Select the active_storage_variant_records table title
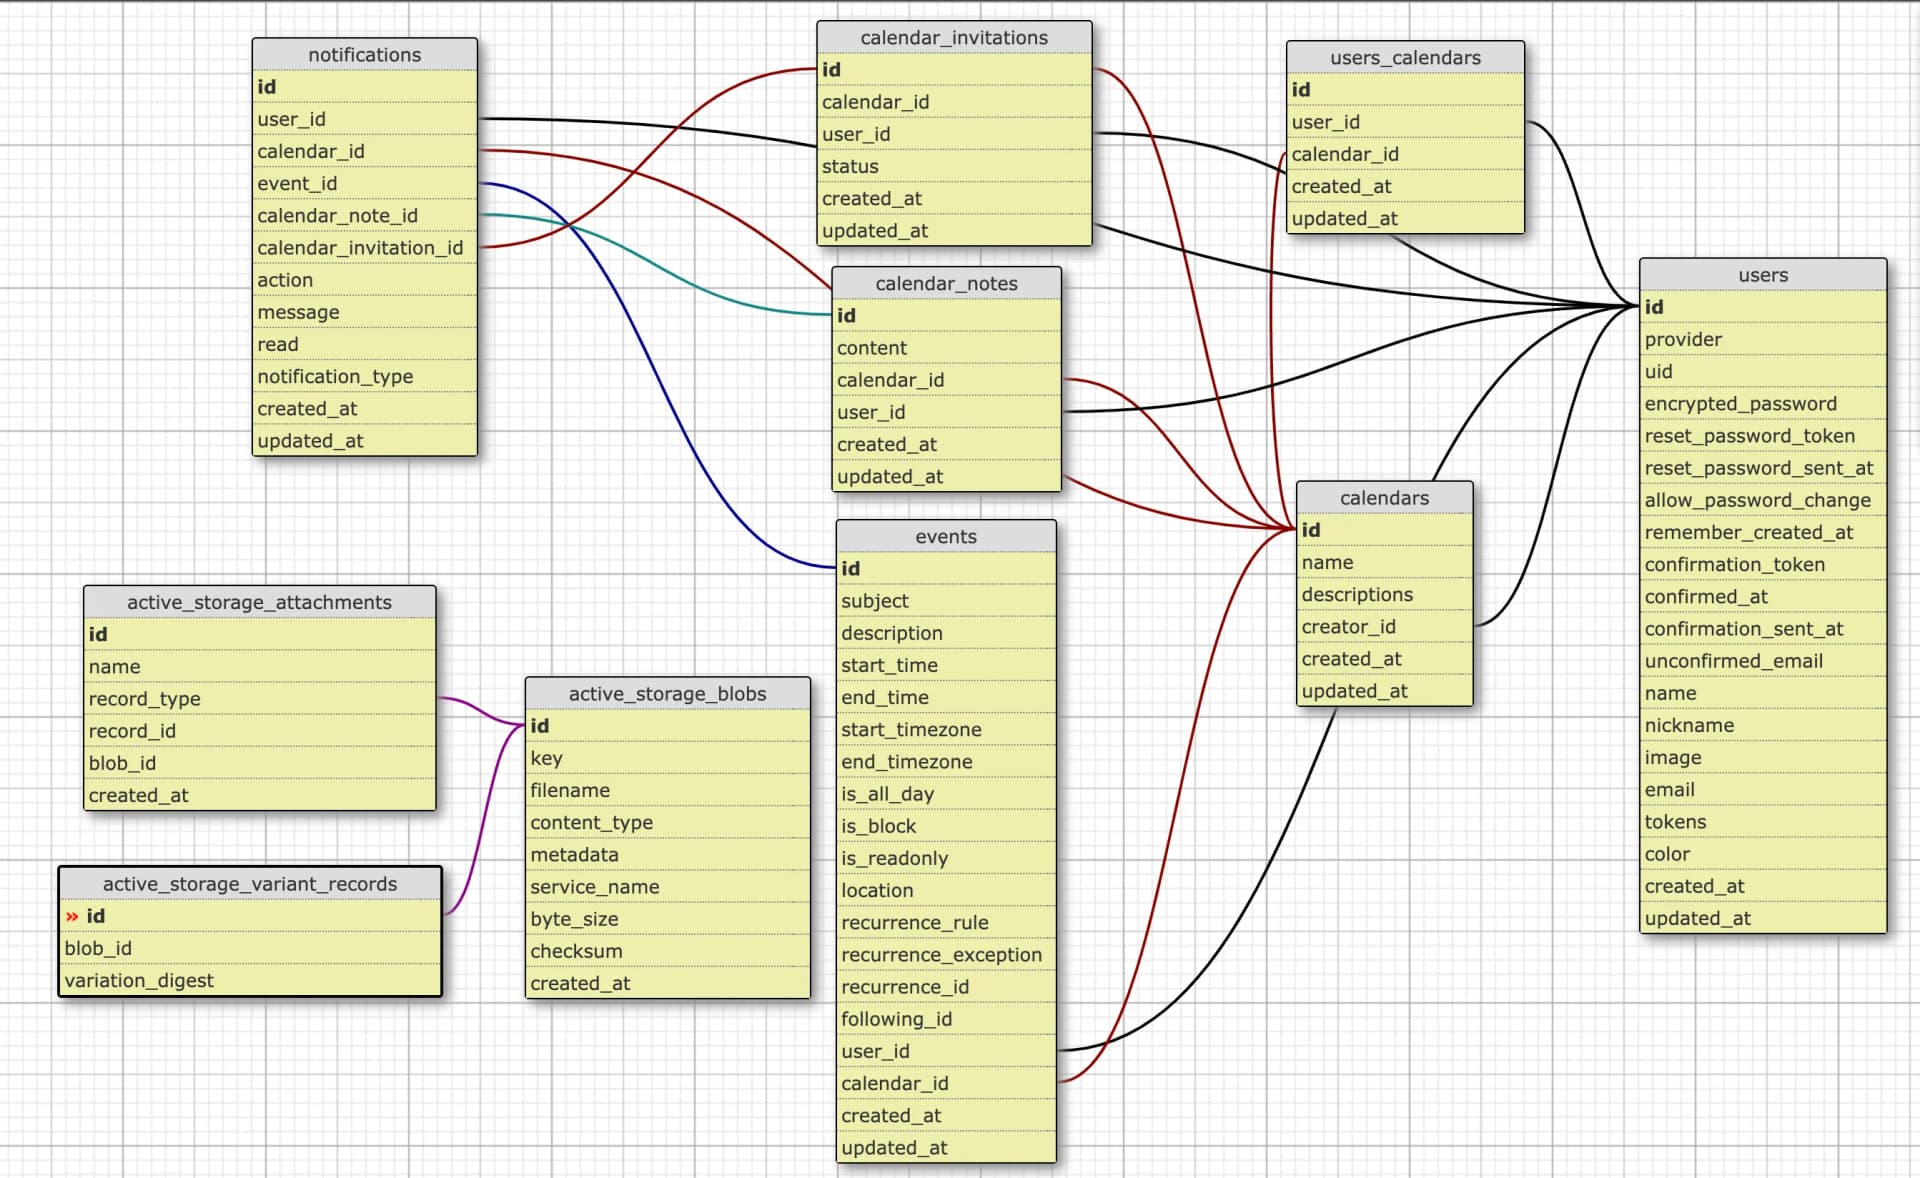The image size is (1920, 1178). pyautogui.click(x=250, y=884)
